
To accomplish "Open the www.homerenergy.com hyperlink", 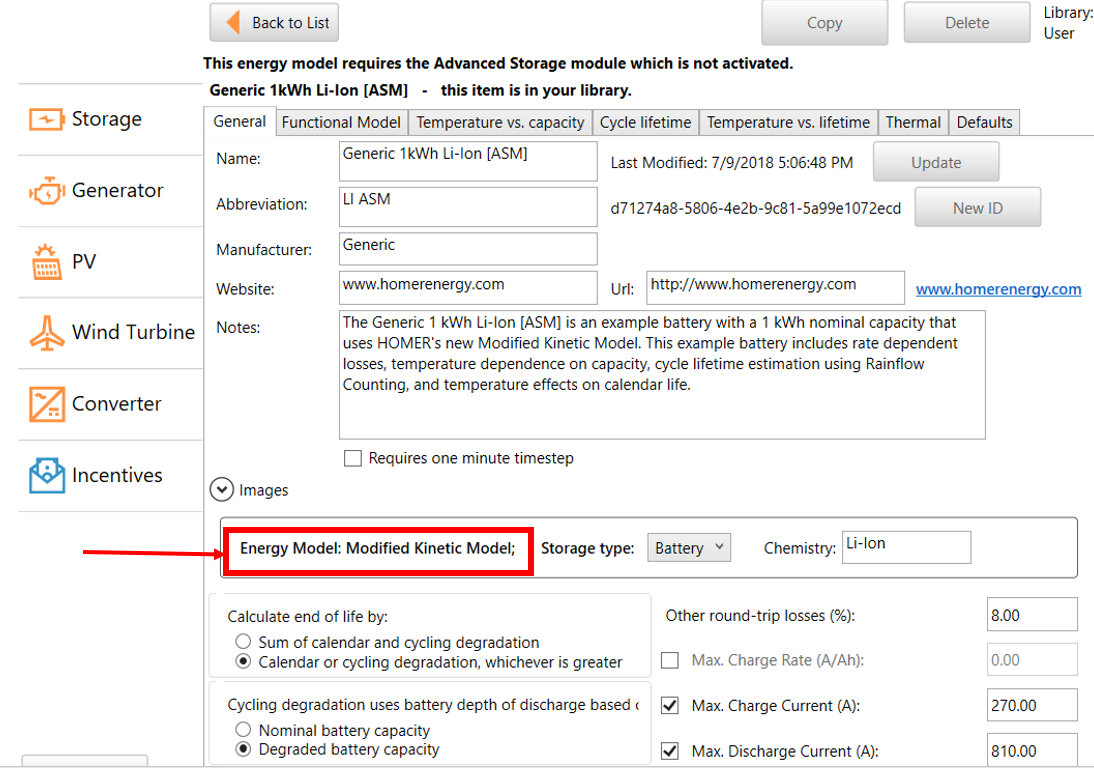I will 998,289.
